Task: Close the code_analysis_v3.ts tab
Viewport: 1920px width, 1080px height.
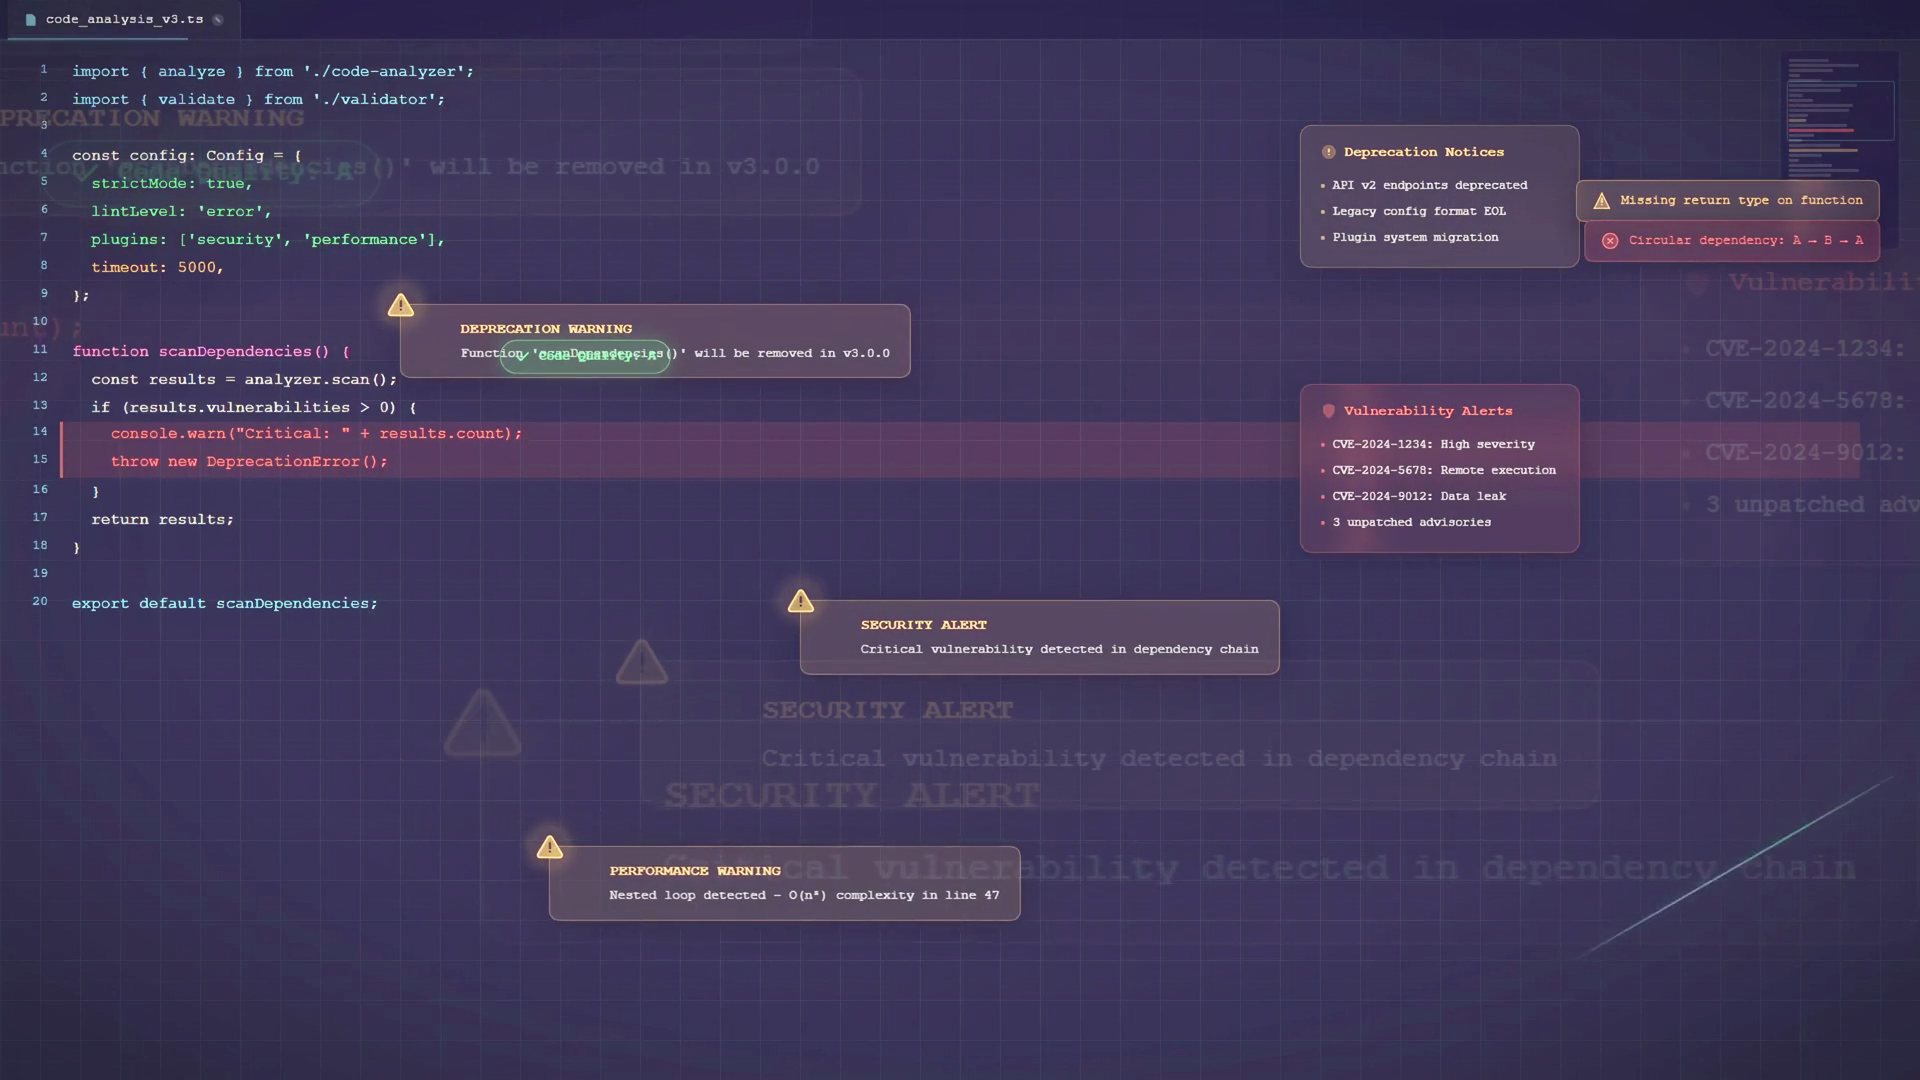Action: [x=218, y=20]
